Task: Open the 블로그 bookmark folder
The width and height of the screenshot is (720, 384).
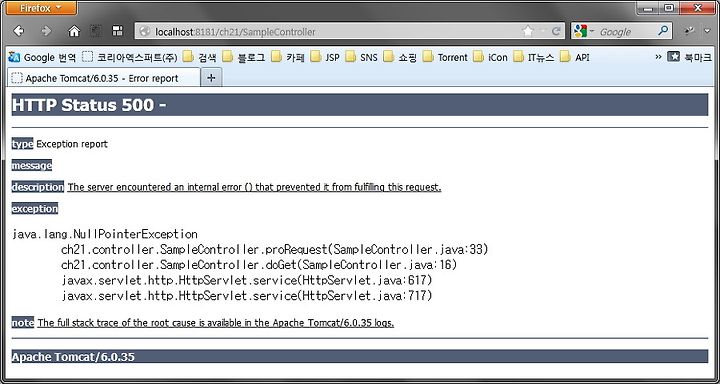Action: click(x=243, y=57)
